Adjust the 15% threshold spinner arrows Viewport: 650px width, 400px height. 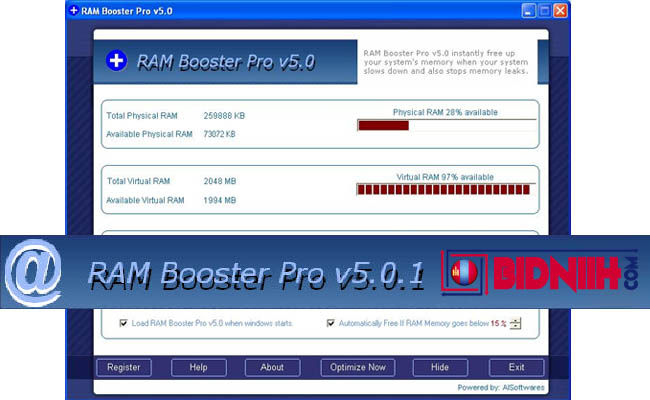pos(515,323)
